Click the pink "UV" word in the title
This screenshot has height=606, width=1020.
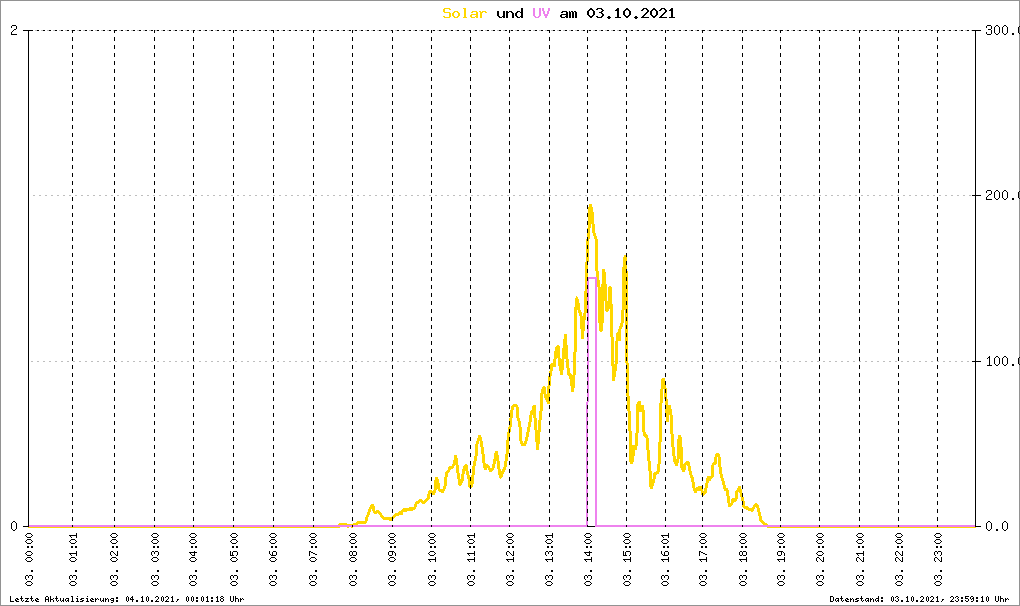pyautogui.click(x=541, y=13)
